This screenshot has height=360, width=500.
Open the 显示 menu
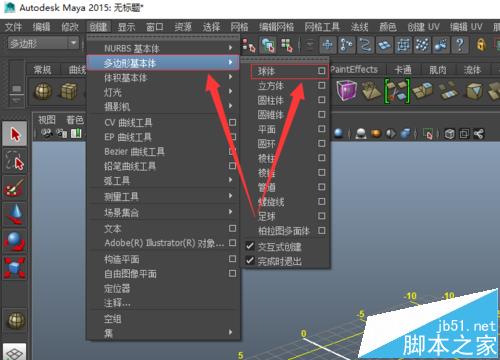[x=126, y=27]
